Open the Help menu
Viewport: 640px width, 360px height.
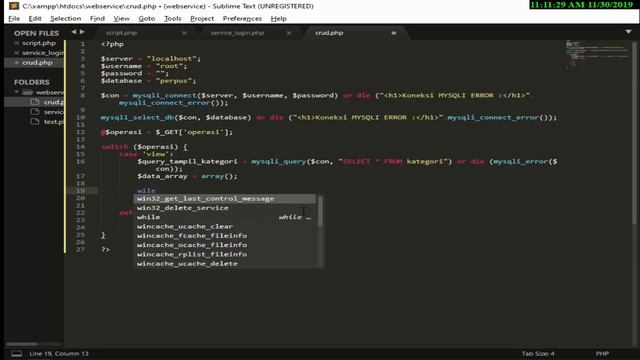(278, 18)
